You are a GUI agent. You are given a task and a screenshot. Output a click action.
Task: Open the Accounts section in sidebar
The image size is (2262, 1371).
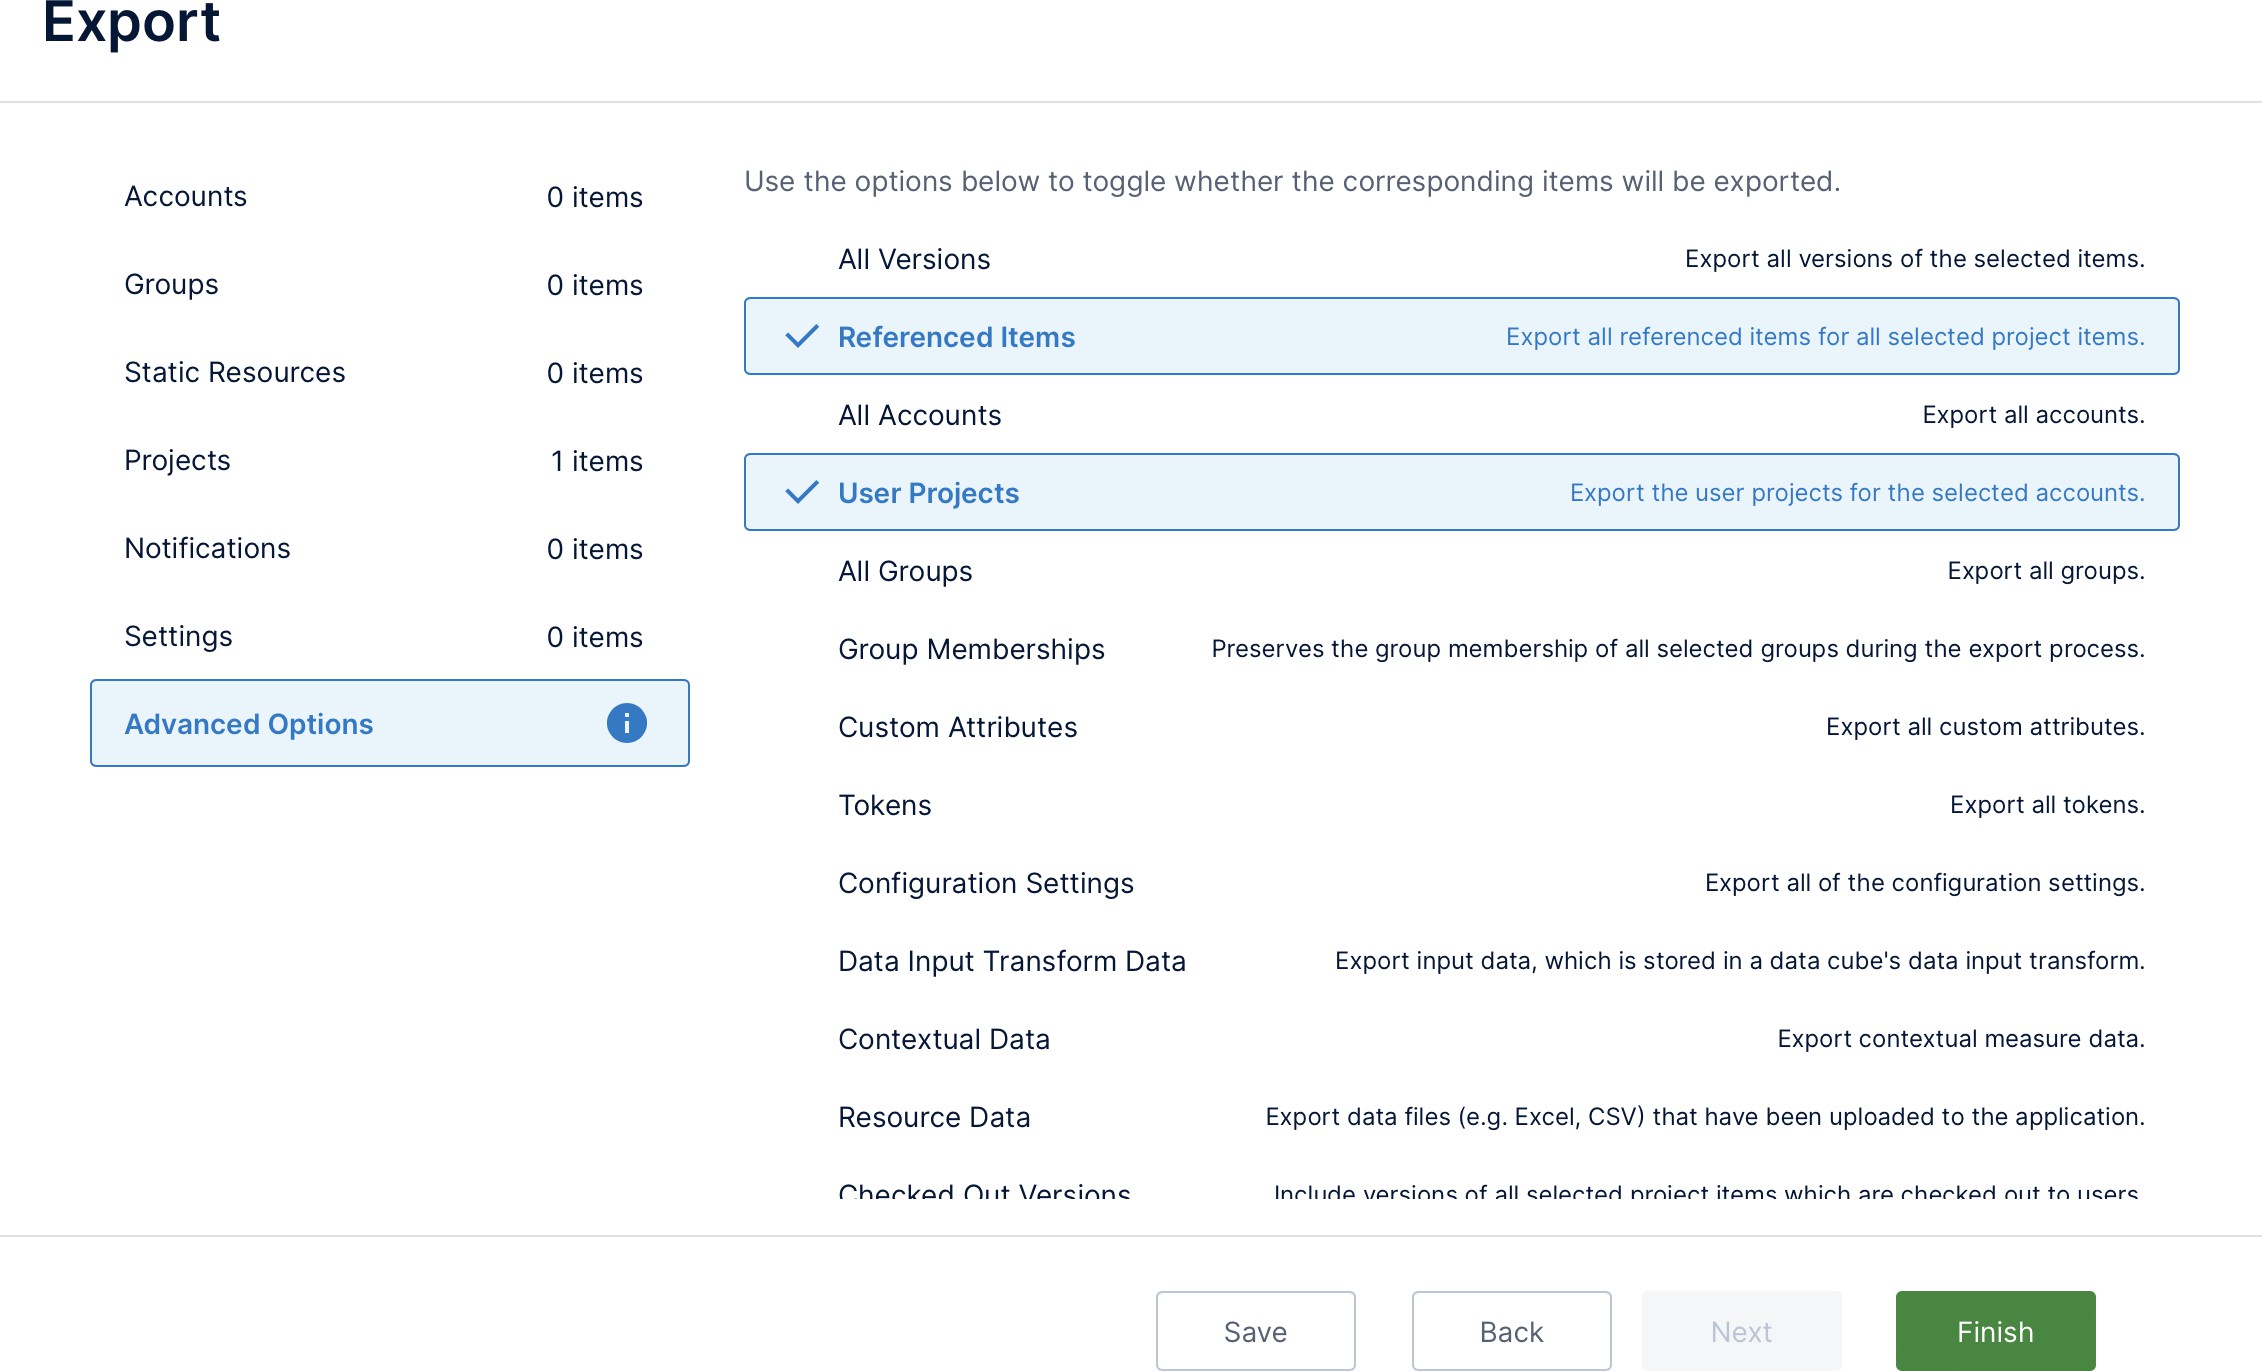click(x=186, y=196)
